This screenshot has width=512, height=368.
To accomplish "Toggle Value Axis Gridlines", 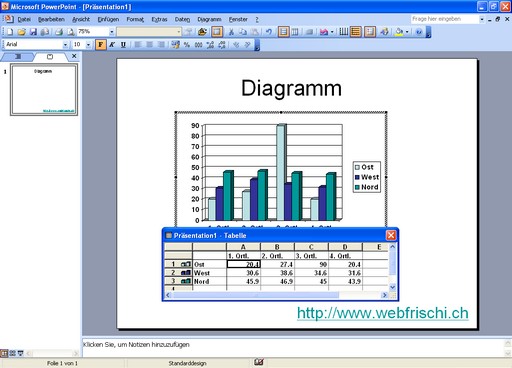I will pos(356,32).
